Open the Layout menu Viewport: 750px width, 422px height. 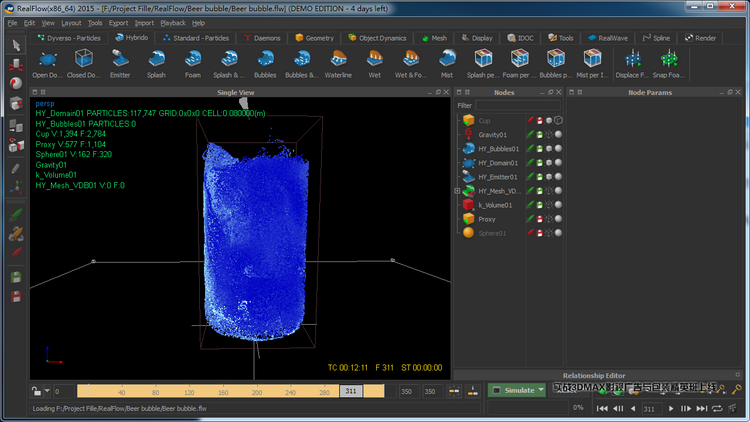[71, 23]
